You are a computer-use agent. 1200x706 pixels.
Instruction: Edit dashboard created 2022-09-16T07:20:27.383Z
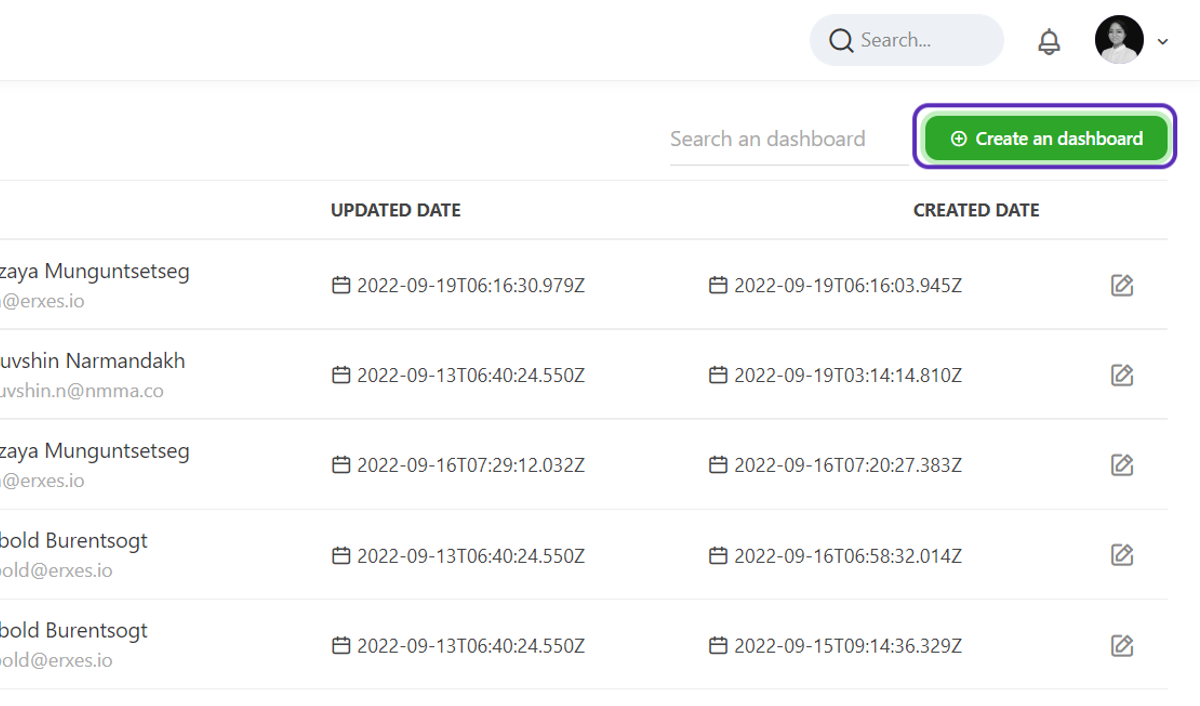[x=1122, y=465]
